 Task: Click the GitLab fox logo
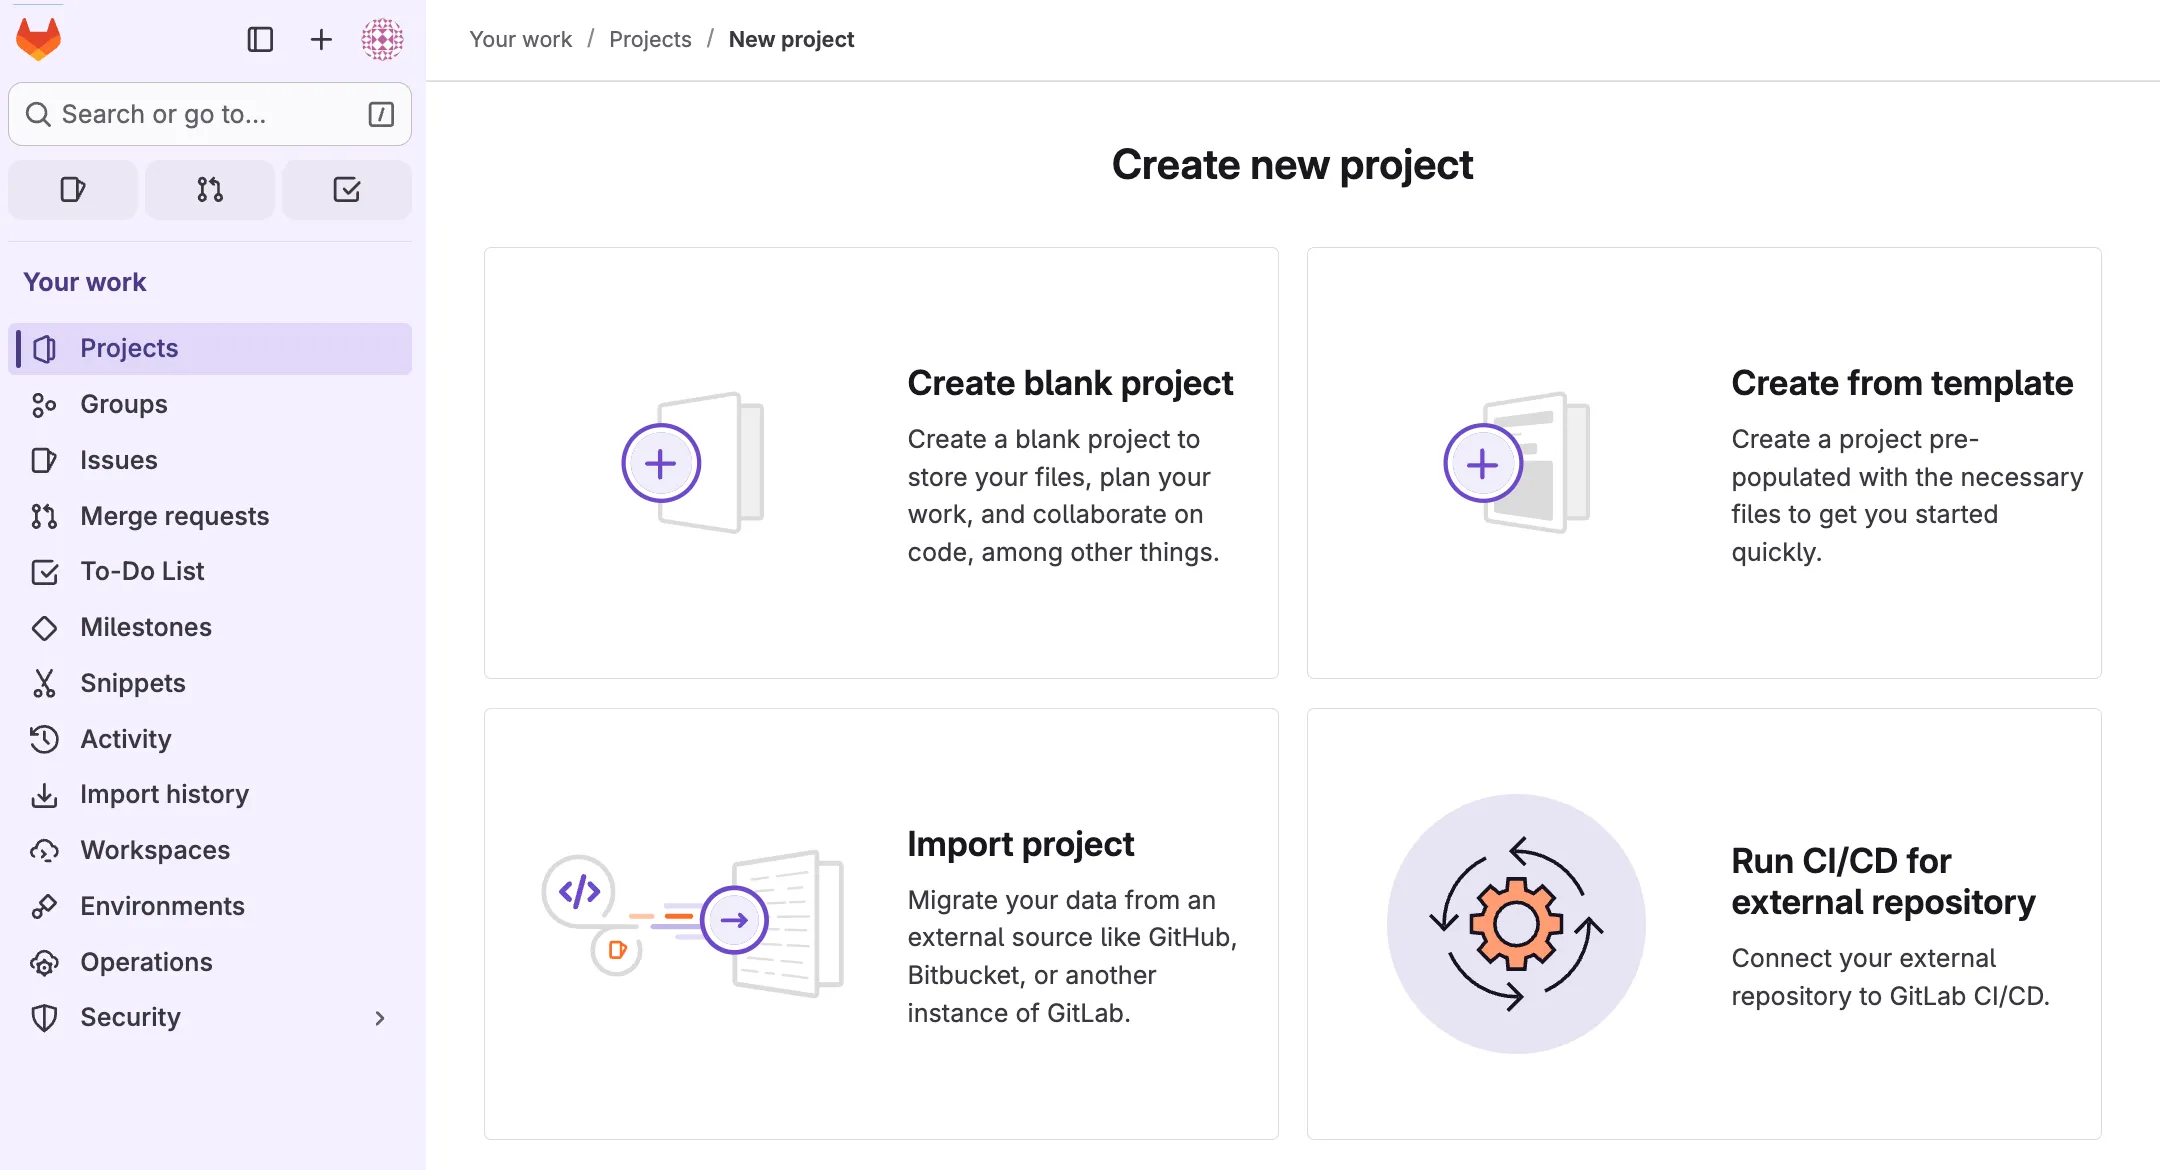pyautogui.click(x=39, y=39)
